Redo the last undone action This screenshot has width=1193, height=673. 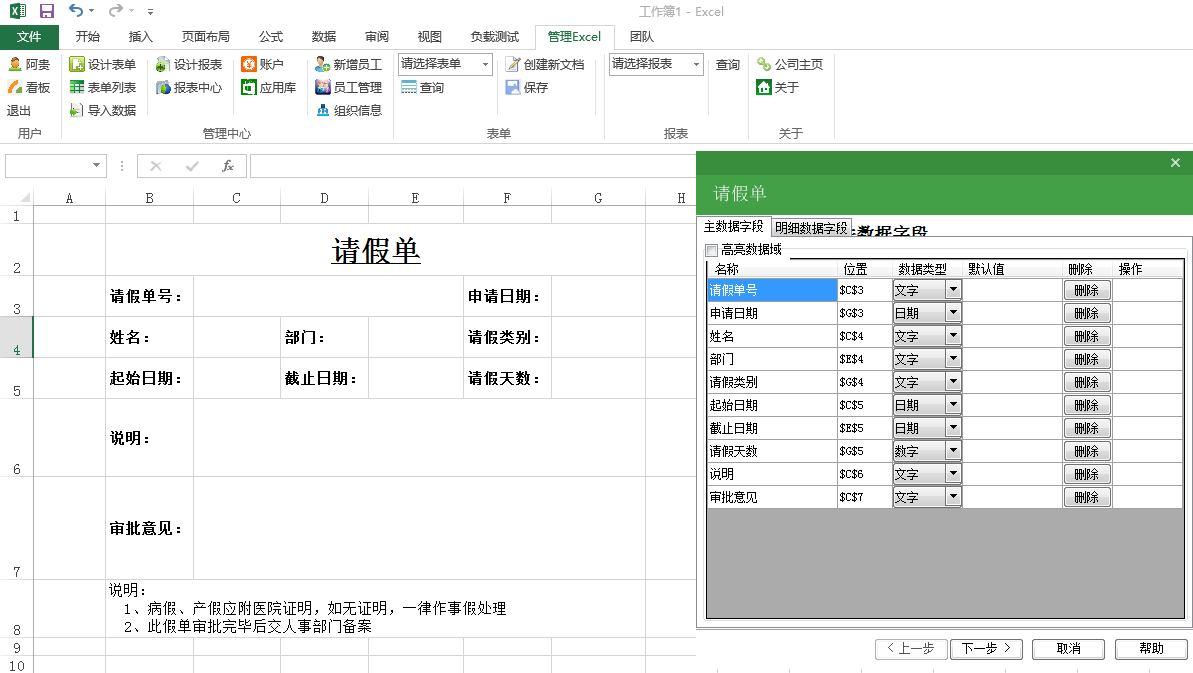(x=116, y=11)
